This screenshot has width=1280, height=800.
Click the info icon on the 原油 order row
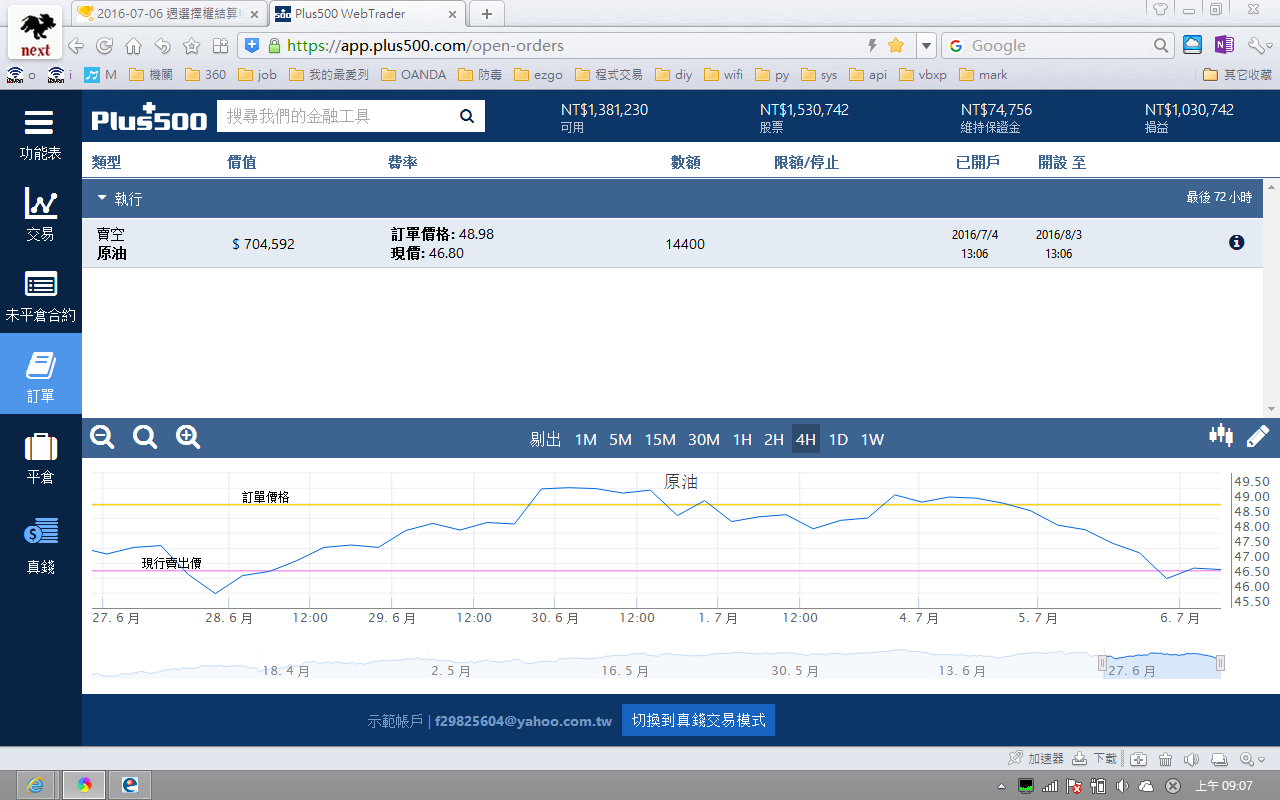(x=1237, y=242)
